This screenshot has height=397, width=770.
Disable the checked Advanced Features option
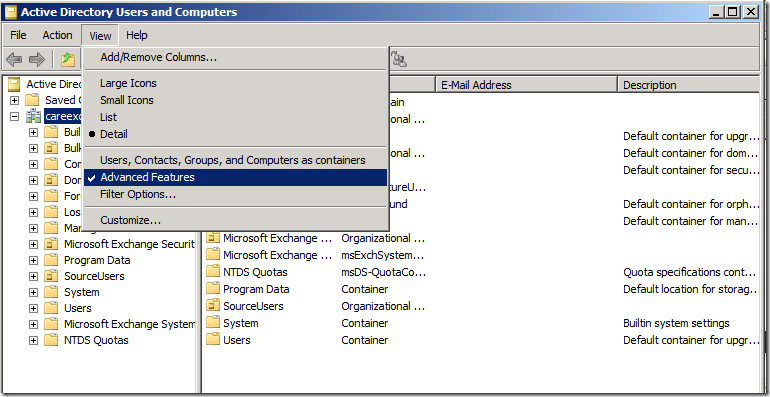pyautogui.click(x=235, y=177)
